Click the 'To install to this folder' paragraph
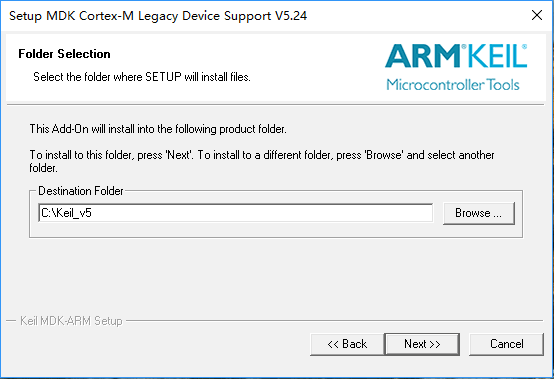 click(x=262, y=161)
